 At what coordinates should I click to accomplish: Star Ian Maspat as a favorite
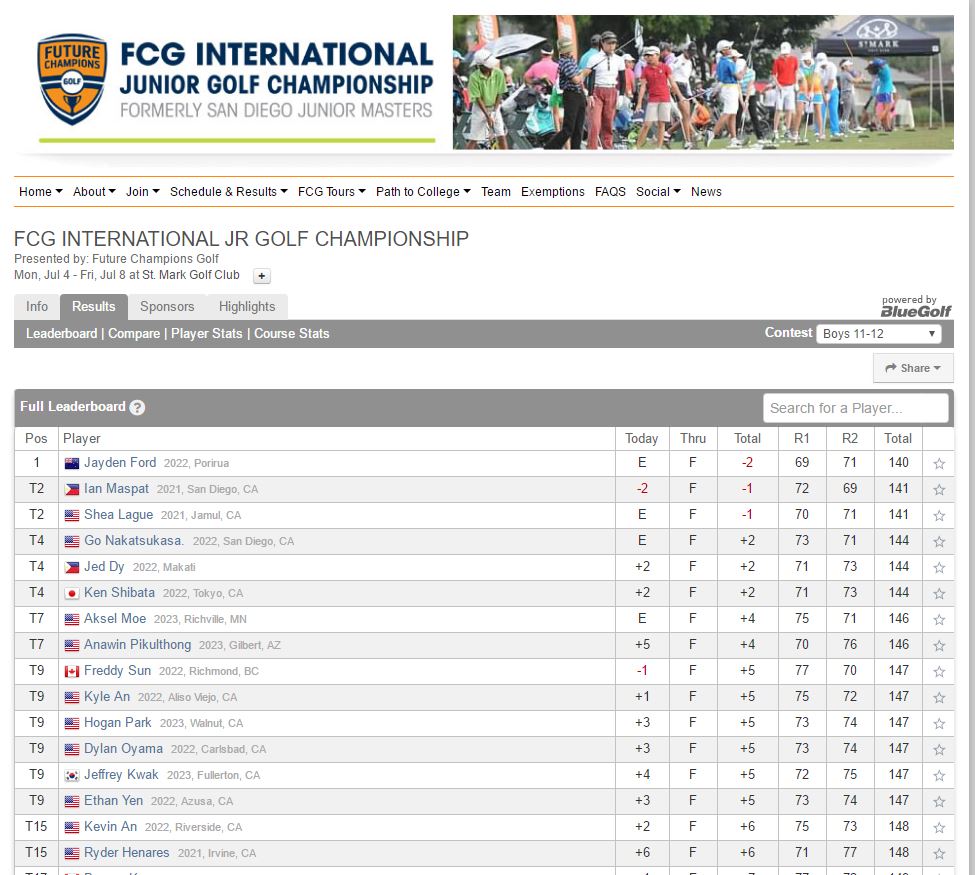[939, 489]
